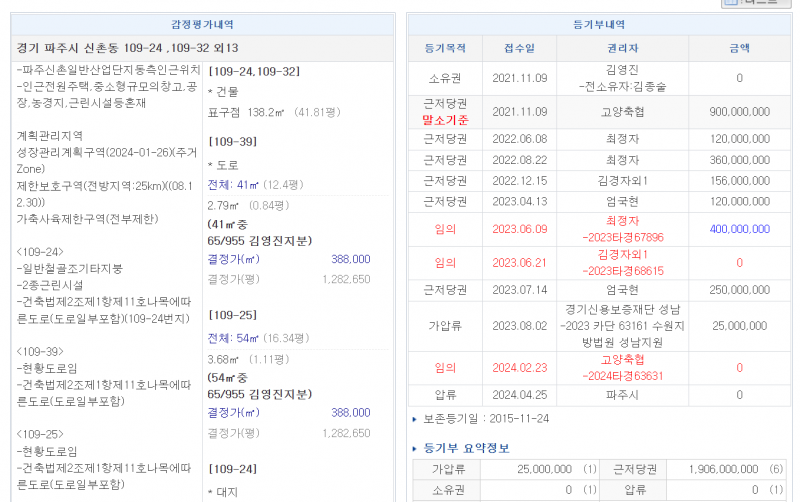
Task: Click the blue 400,000,000 amount
Action: coord(739,229)
